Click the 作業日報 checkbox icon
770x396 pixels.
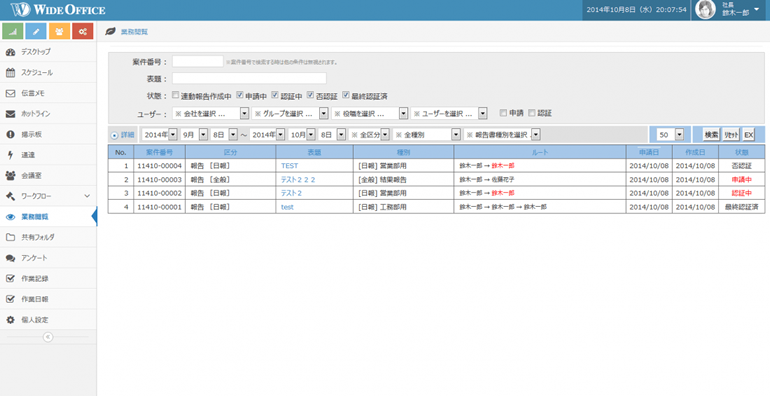pyautogui.click(x=10, y=299)
